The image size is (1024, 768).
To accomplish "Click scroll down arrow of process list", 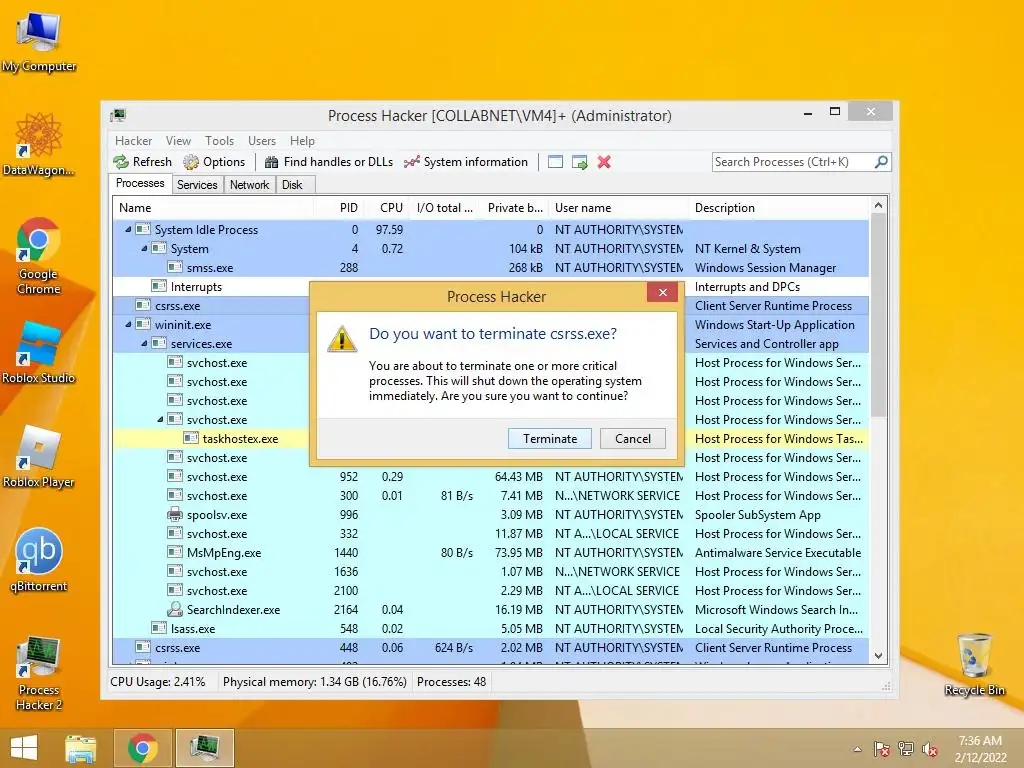I will coord(878,656).
